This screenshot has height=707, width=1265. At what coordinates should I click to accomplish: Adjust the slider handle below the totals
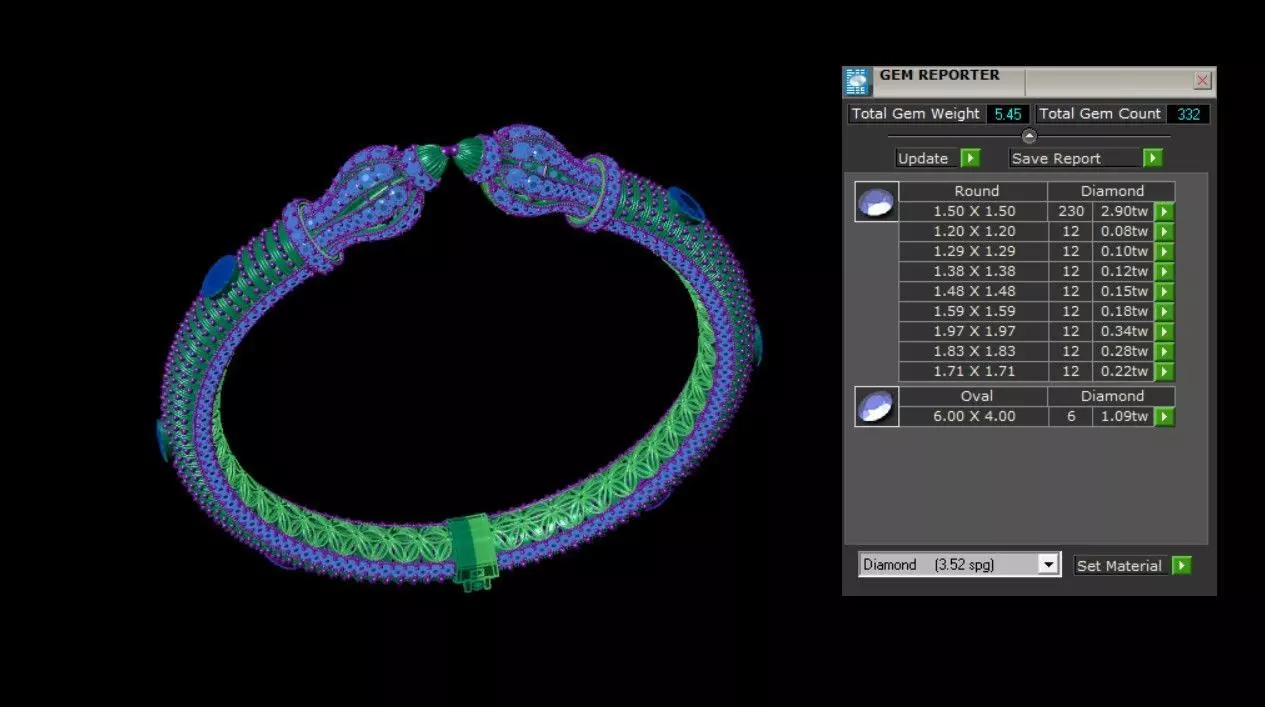tap(1029, 136)
